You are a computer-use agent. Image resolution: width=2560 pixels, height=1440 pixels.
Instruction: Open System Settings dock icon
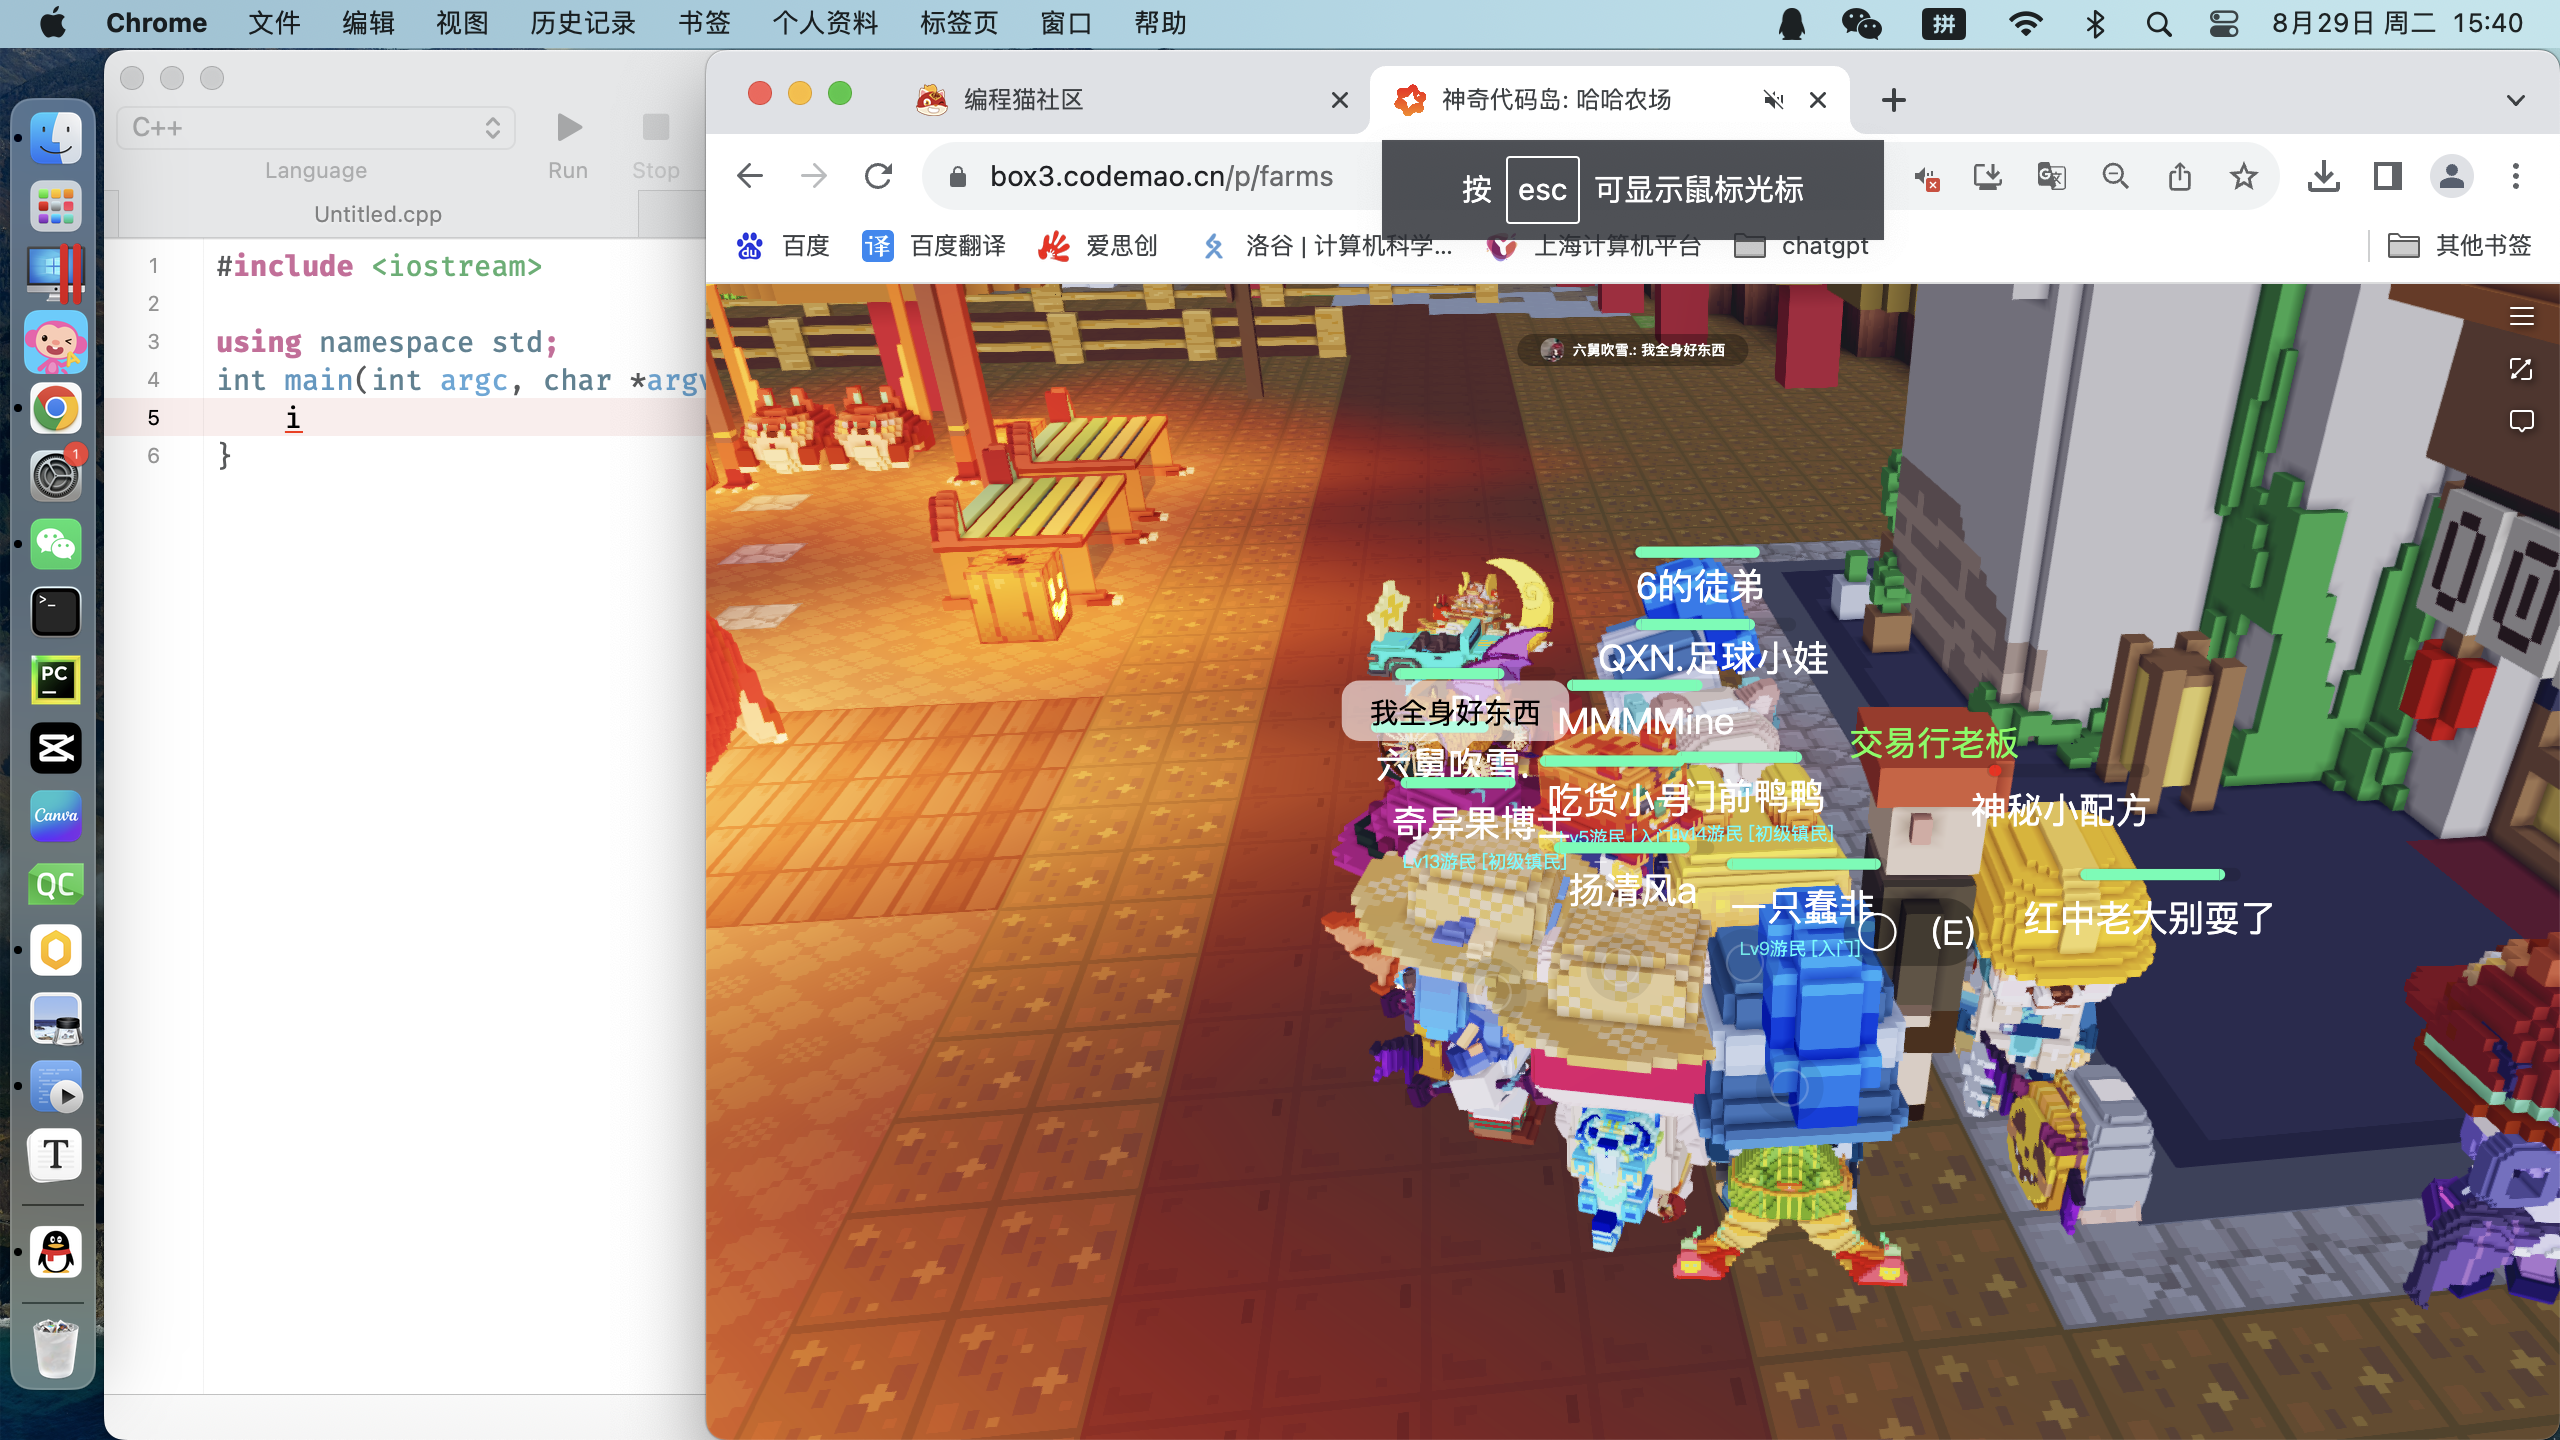coord(56,476)
